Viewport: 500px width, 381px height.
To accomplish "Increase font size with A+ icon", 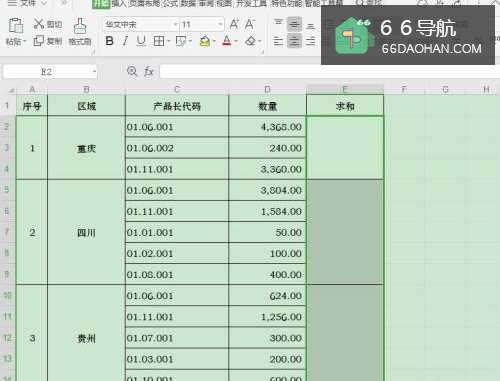I will (234, 24).
